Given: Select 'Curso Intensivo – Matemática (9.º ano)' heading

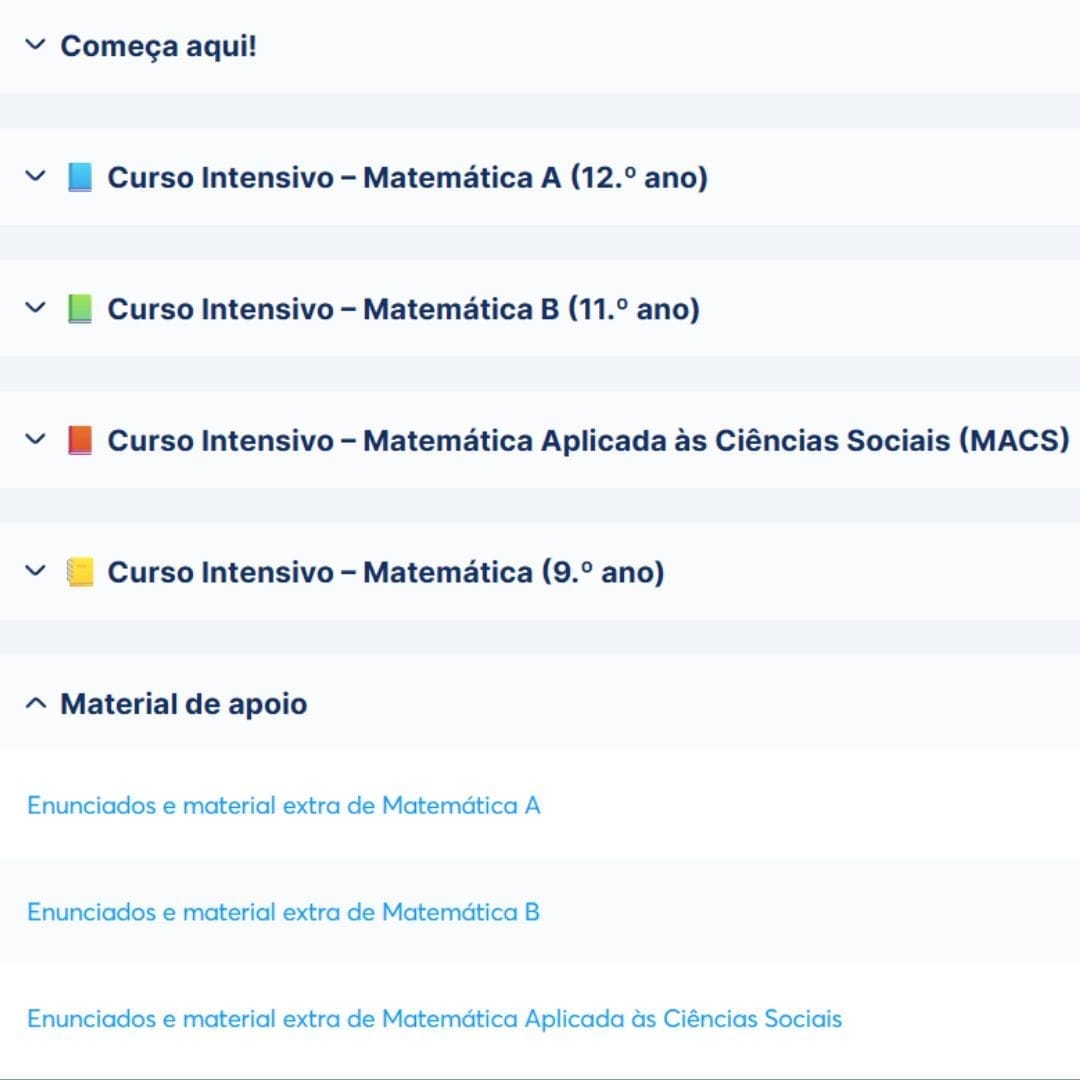Looking at the screenshot, I should click(385, 572).
